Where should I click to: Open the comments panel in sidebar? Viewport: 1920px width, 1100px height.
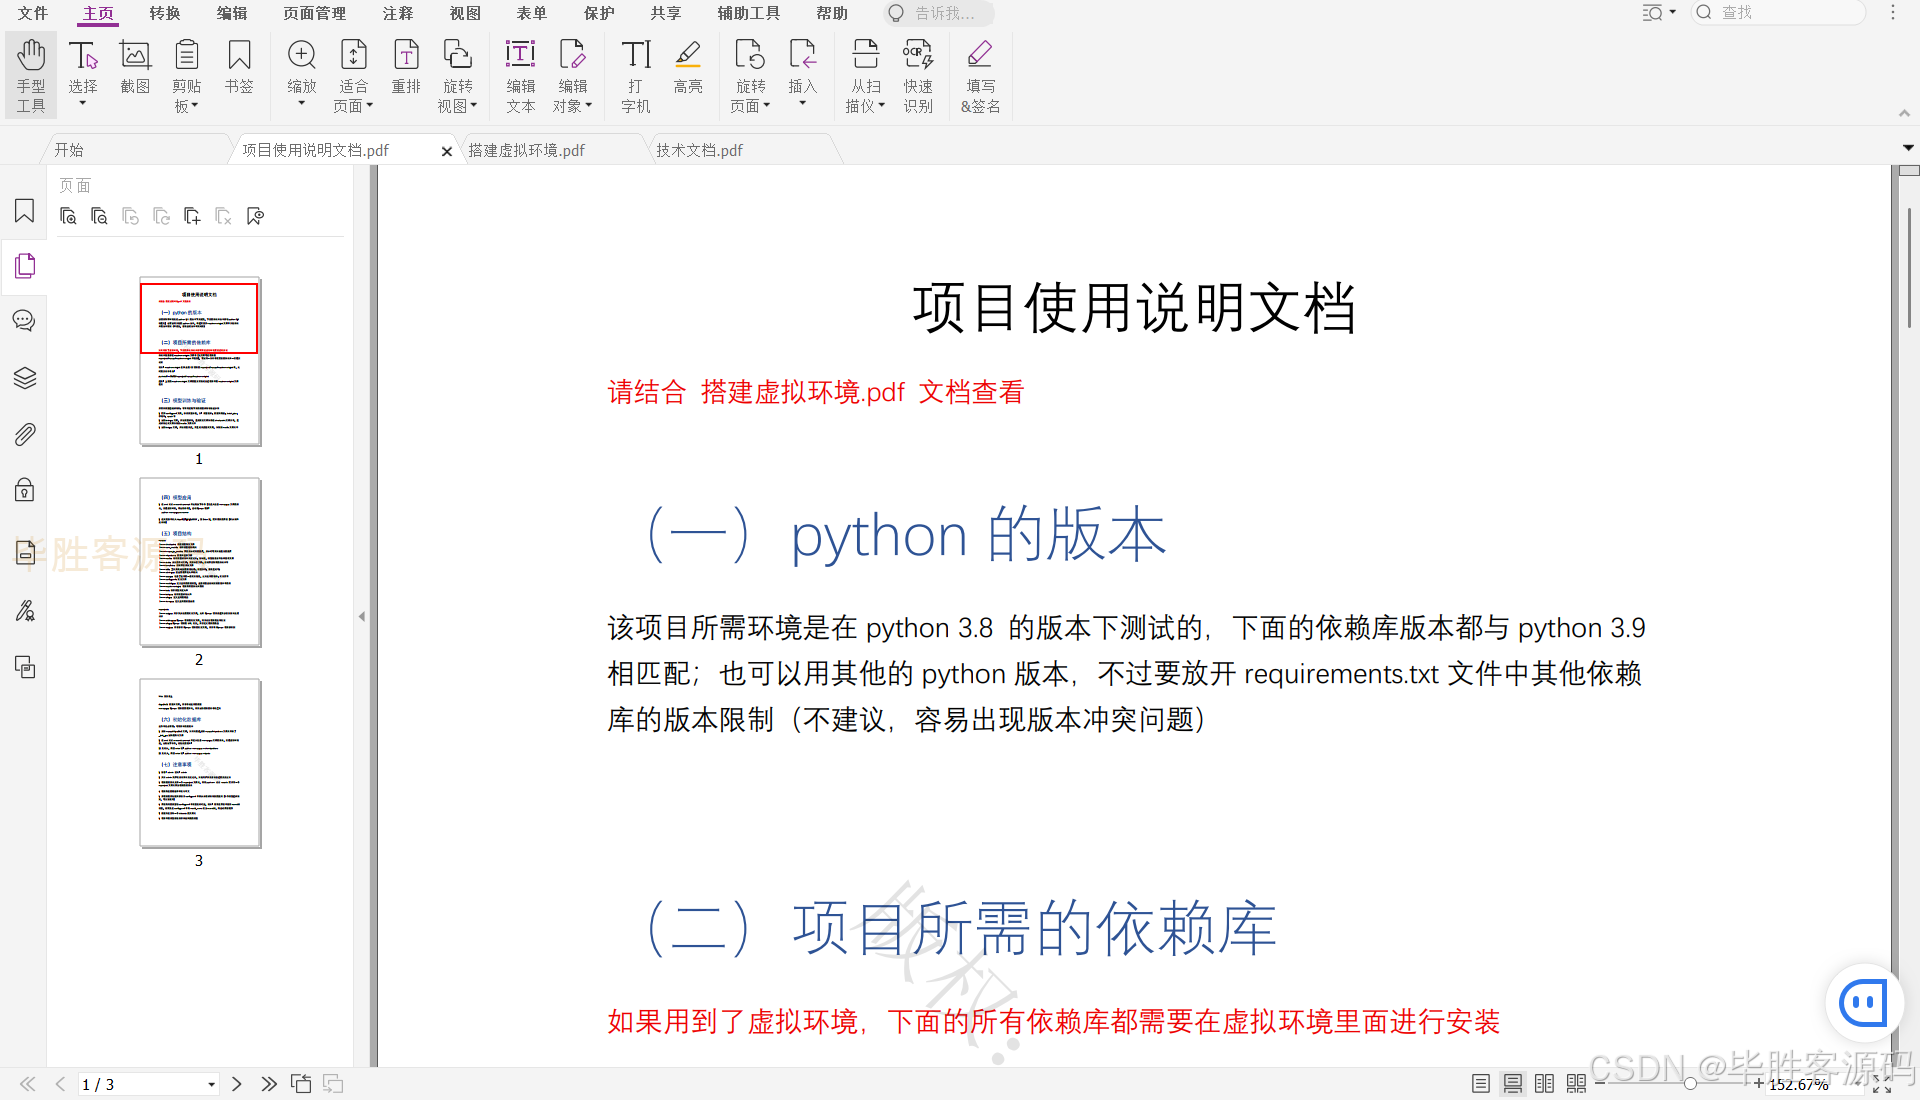tap(25, 321)
